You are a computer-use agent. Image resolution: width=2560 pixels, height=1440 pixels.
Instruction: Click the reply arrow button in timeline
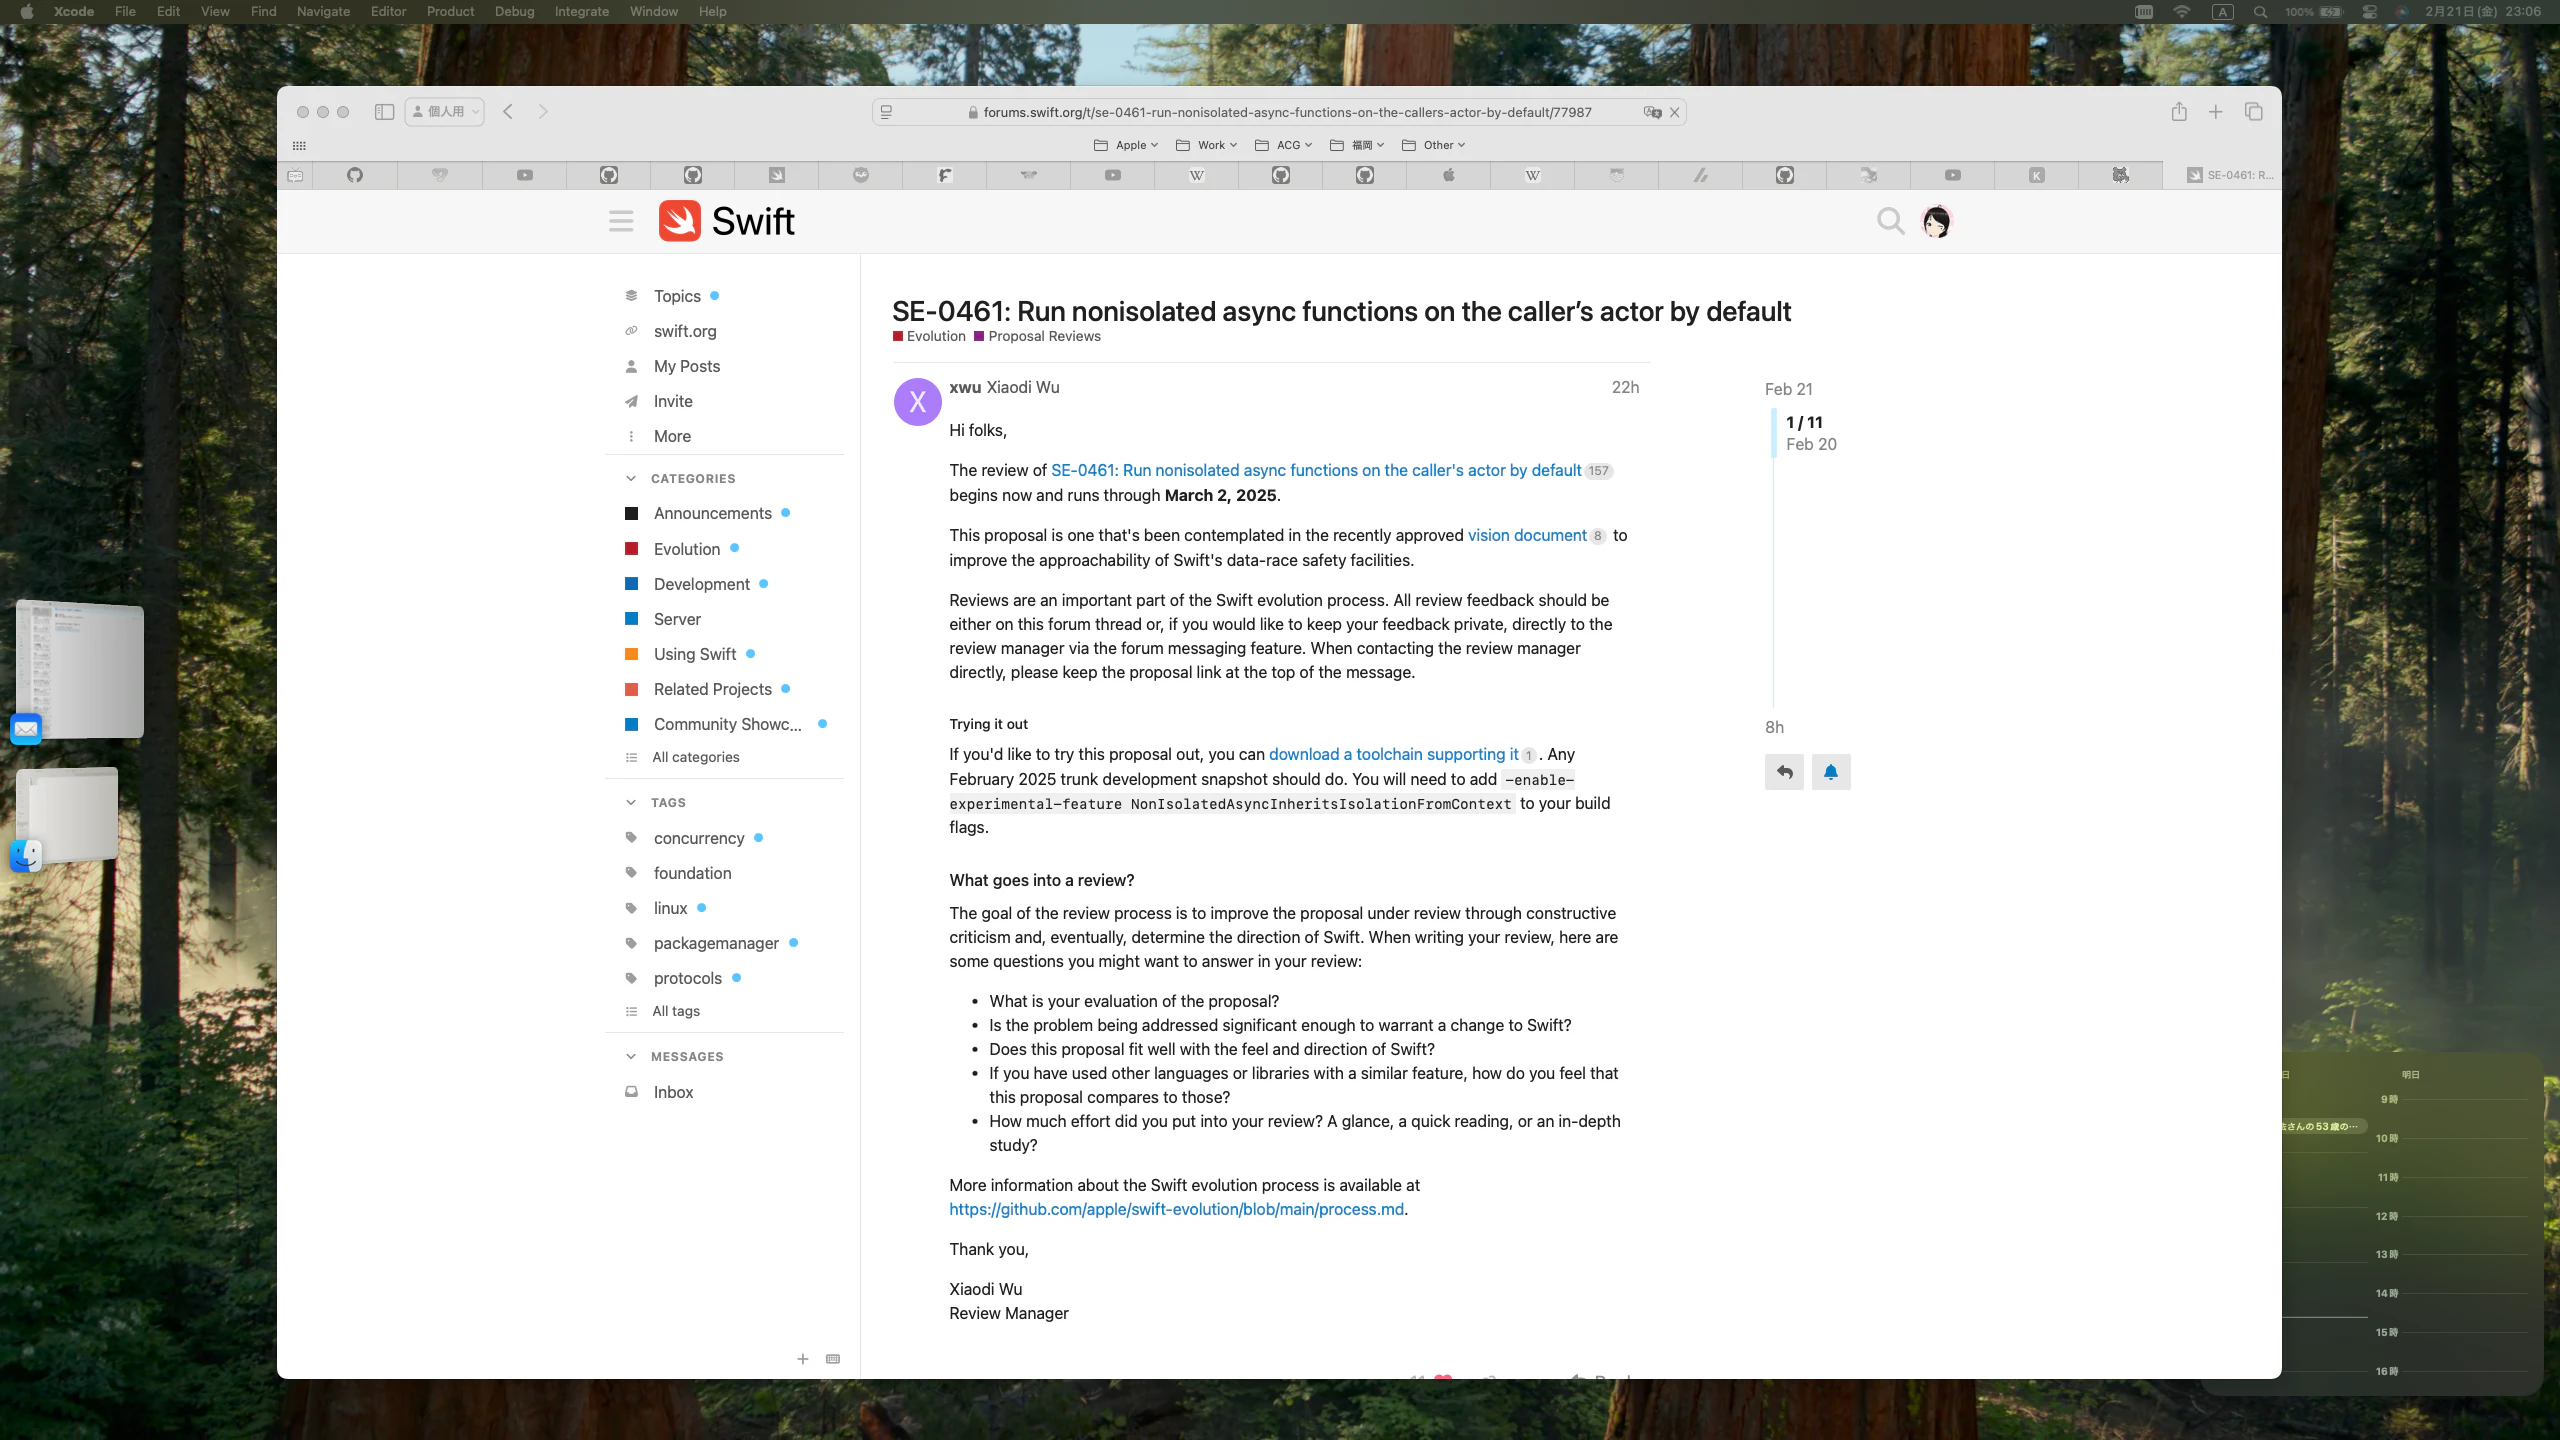click(1784, 772)
